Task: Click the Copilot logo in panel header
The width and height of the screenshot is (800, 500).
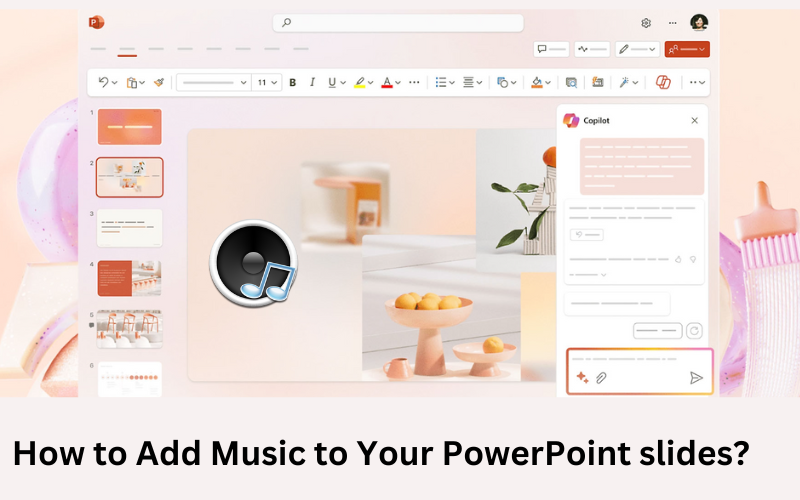Action: 571,120
